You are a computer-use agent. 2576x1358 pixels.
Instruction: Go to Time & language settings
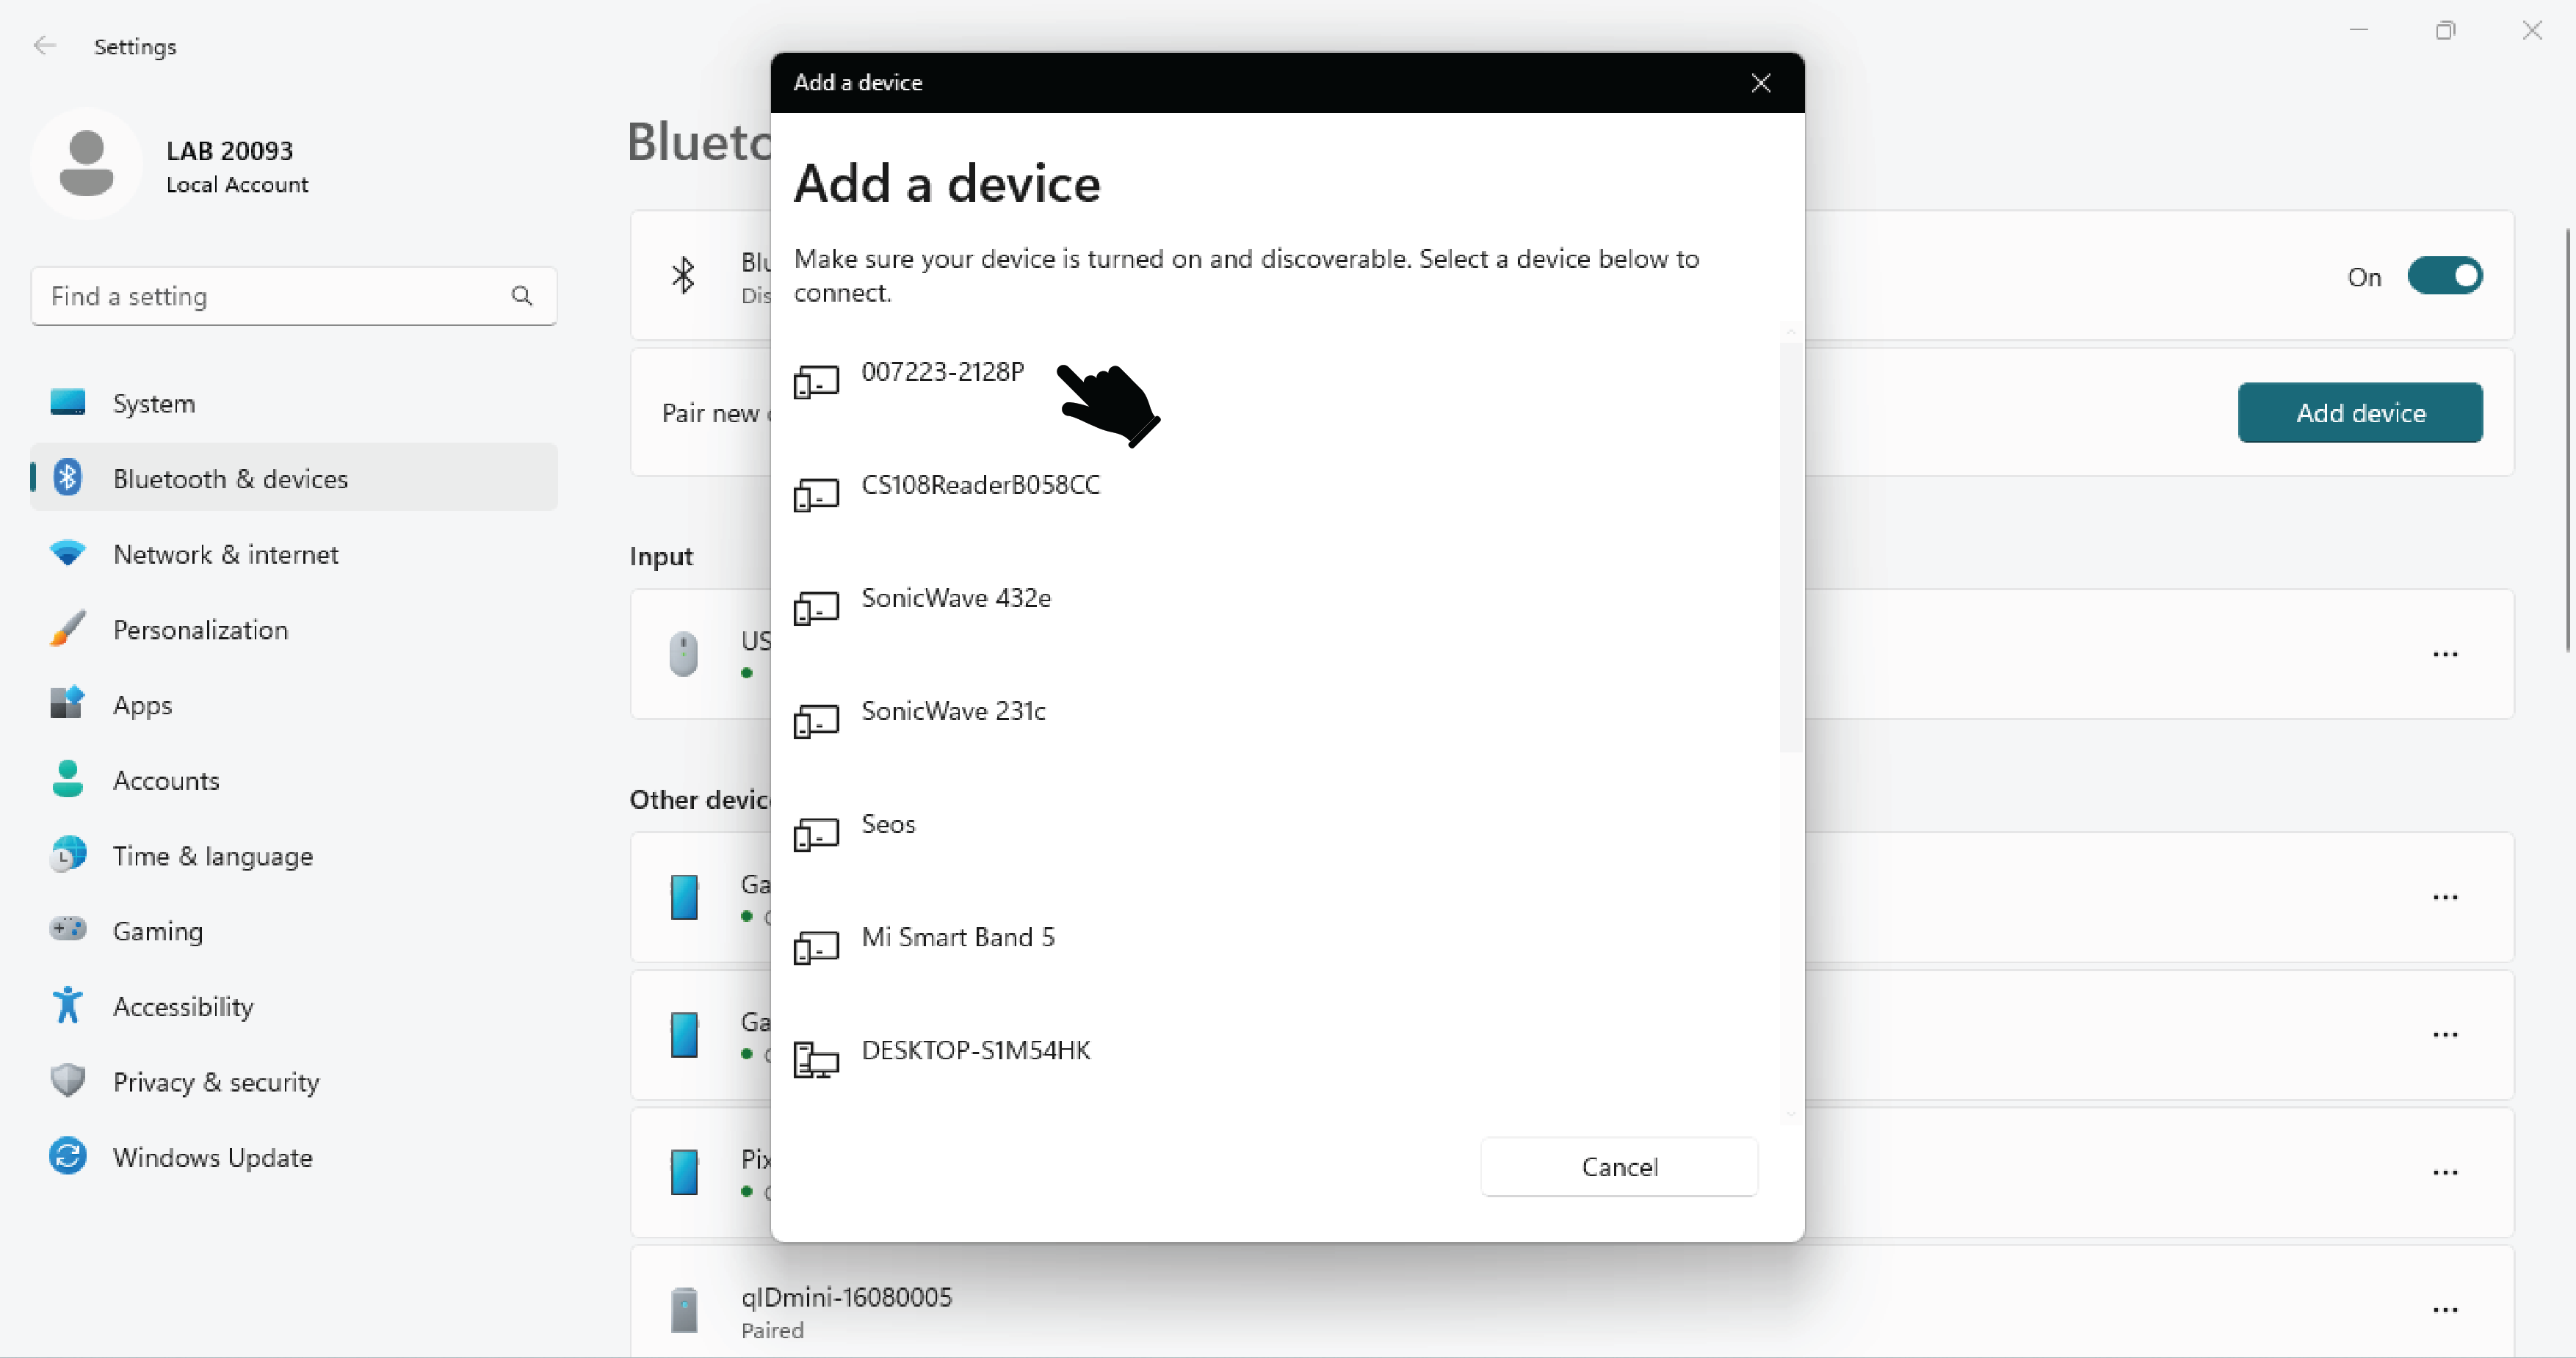212,856
